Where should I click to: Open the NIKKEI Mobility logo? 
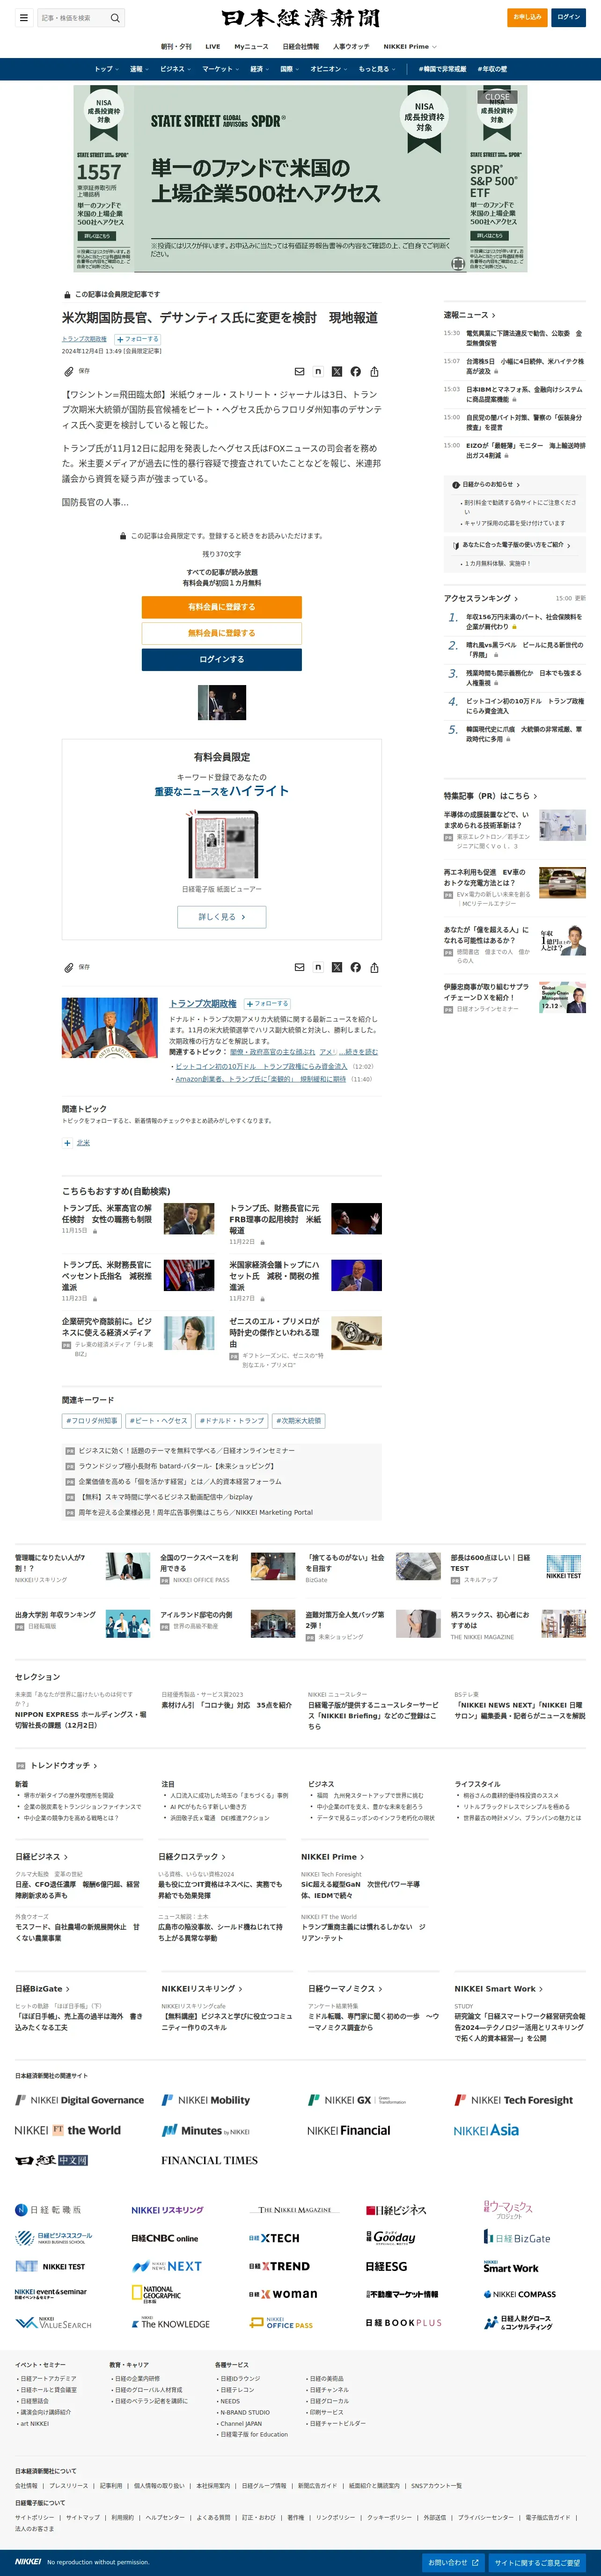pyautogui.click(x=206, y=2100)
